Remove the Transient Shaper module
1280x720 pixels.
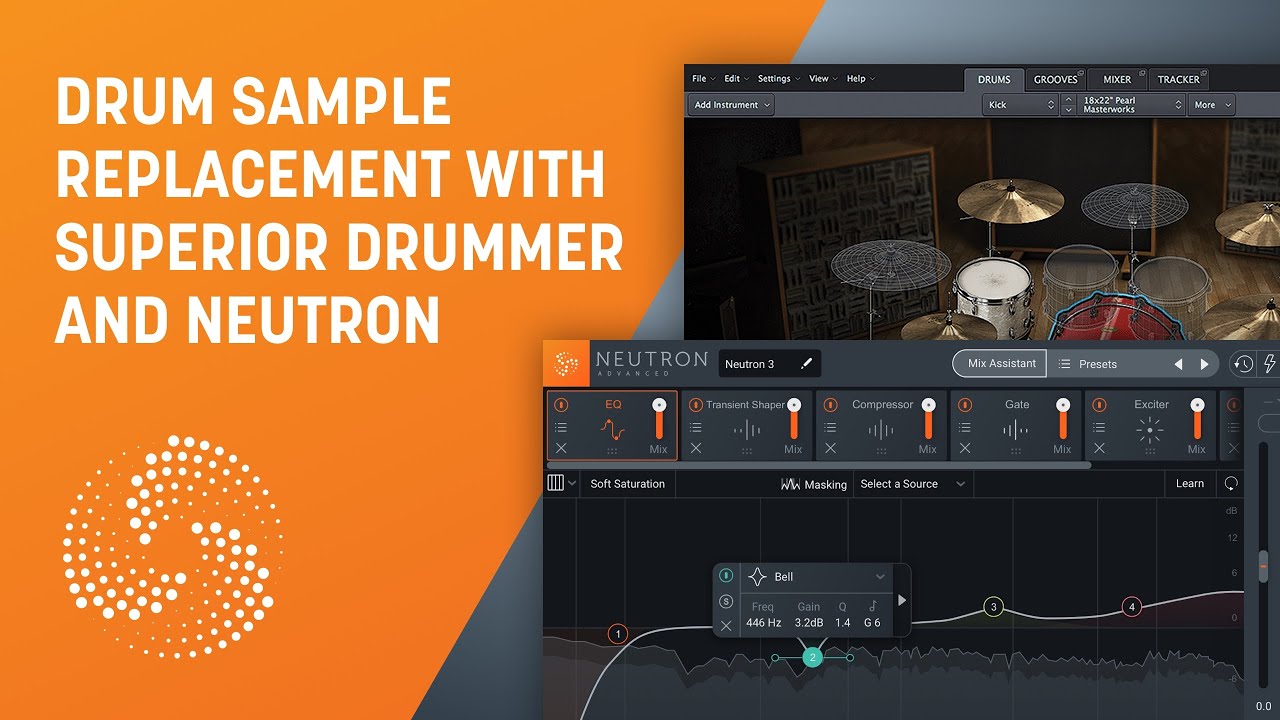tap(696, 449)
